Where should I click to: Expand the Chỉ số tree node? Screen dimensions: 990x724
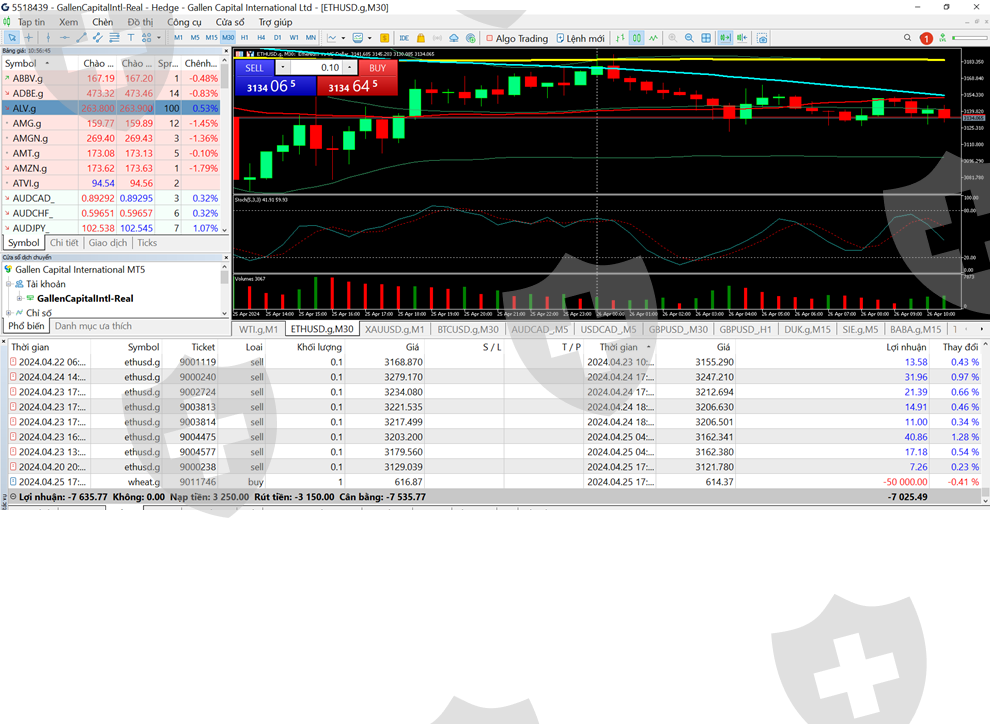click(9, 312)
